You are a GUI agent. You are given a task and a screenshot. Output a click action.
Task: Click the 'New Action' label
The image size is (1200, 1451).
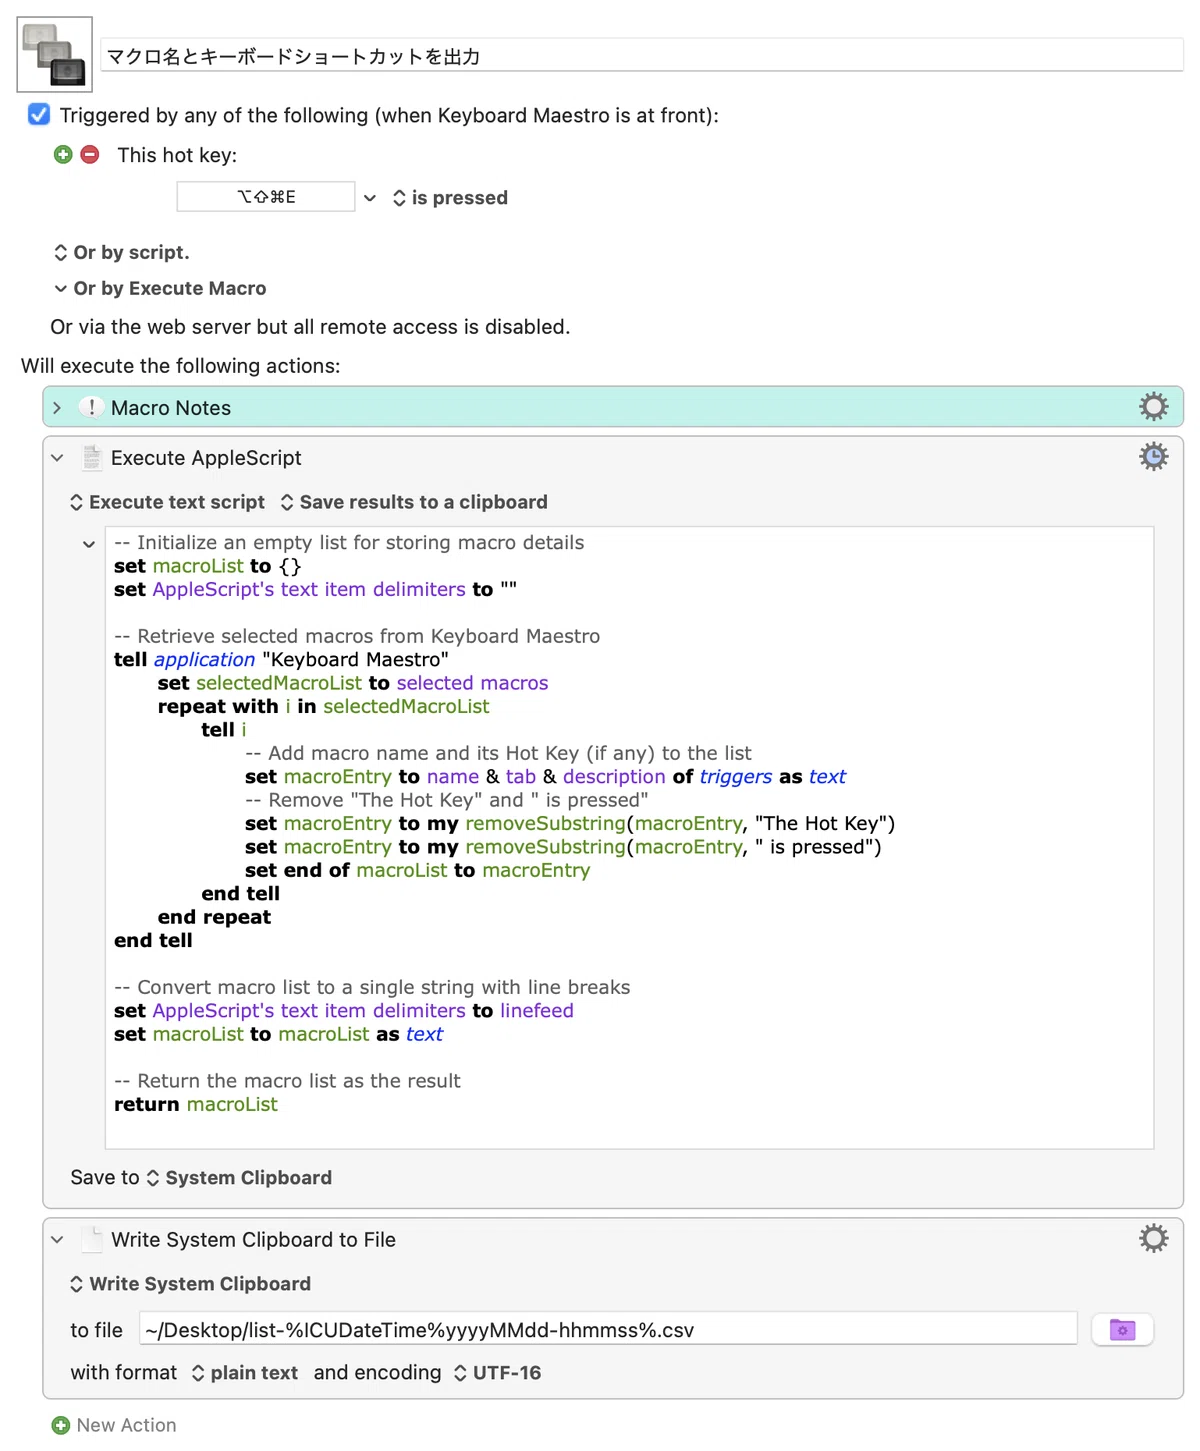(126, 1425)
